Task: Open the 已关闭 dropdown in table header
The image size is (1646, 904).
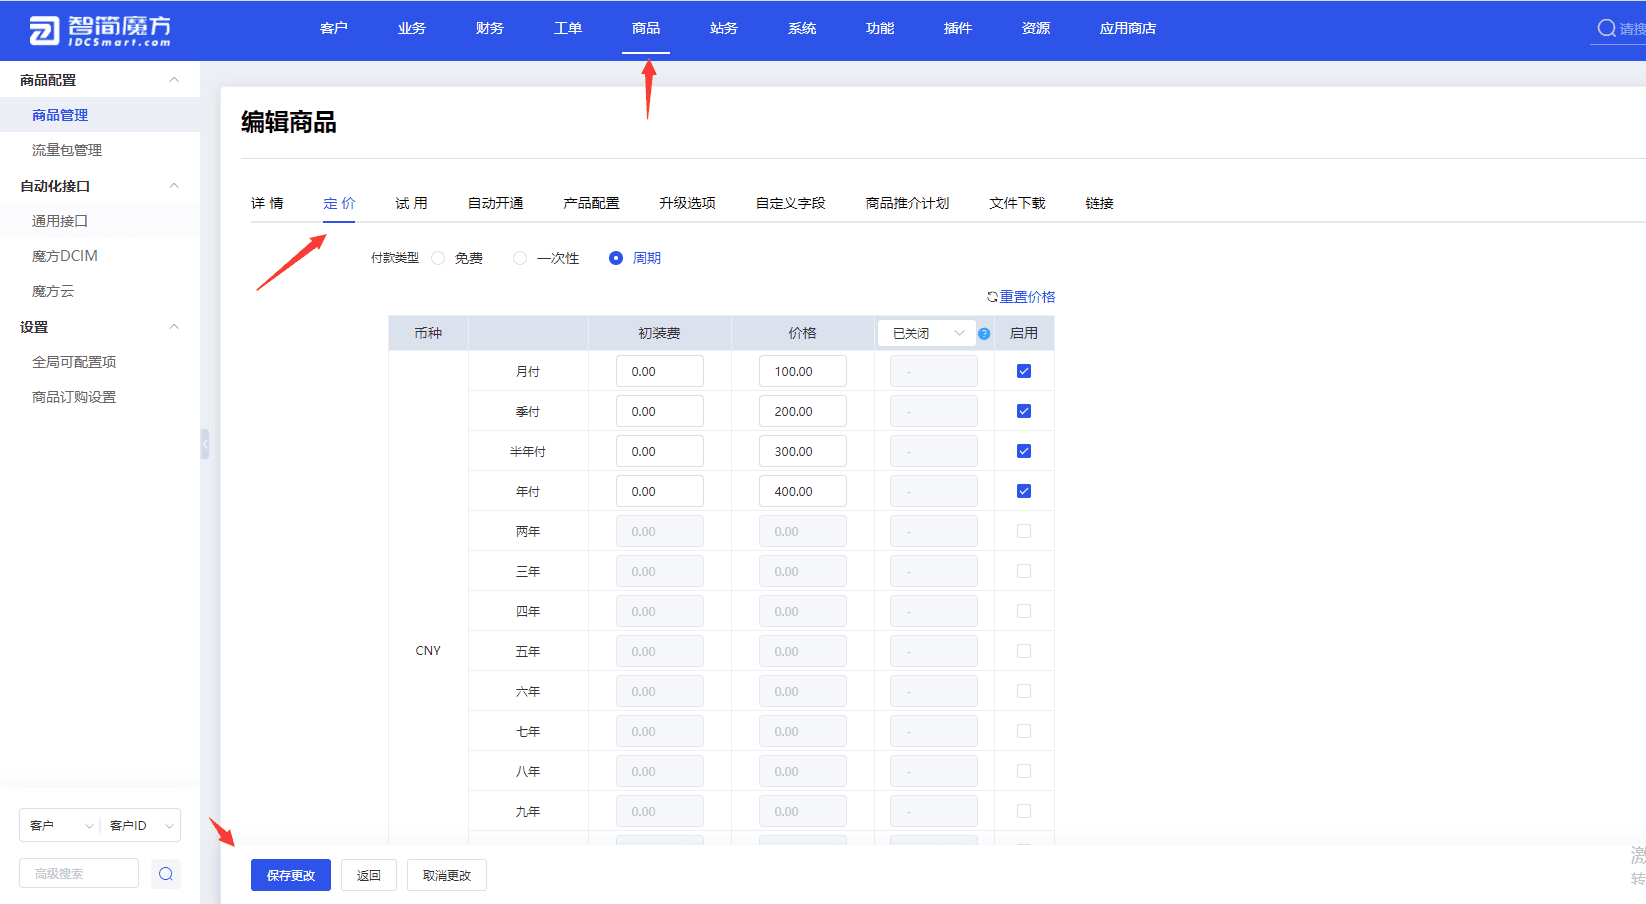Action: [x=926, y=333]
